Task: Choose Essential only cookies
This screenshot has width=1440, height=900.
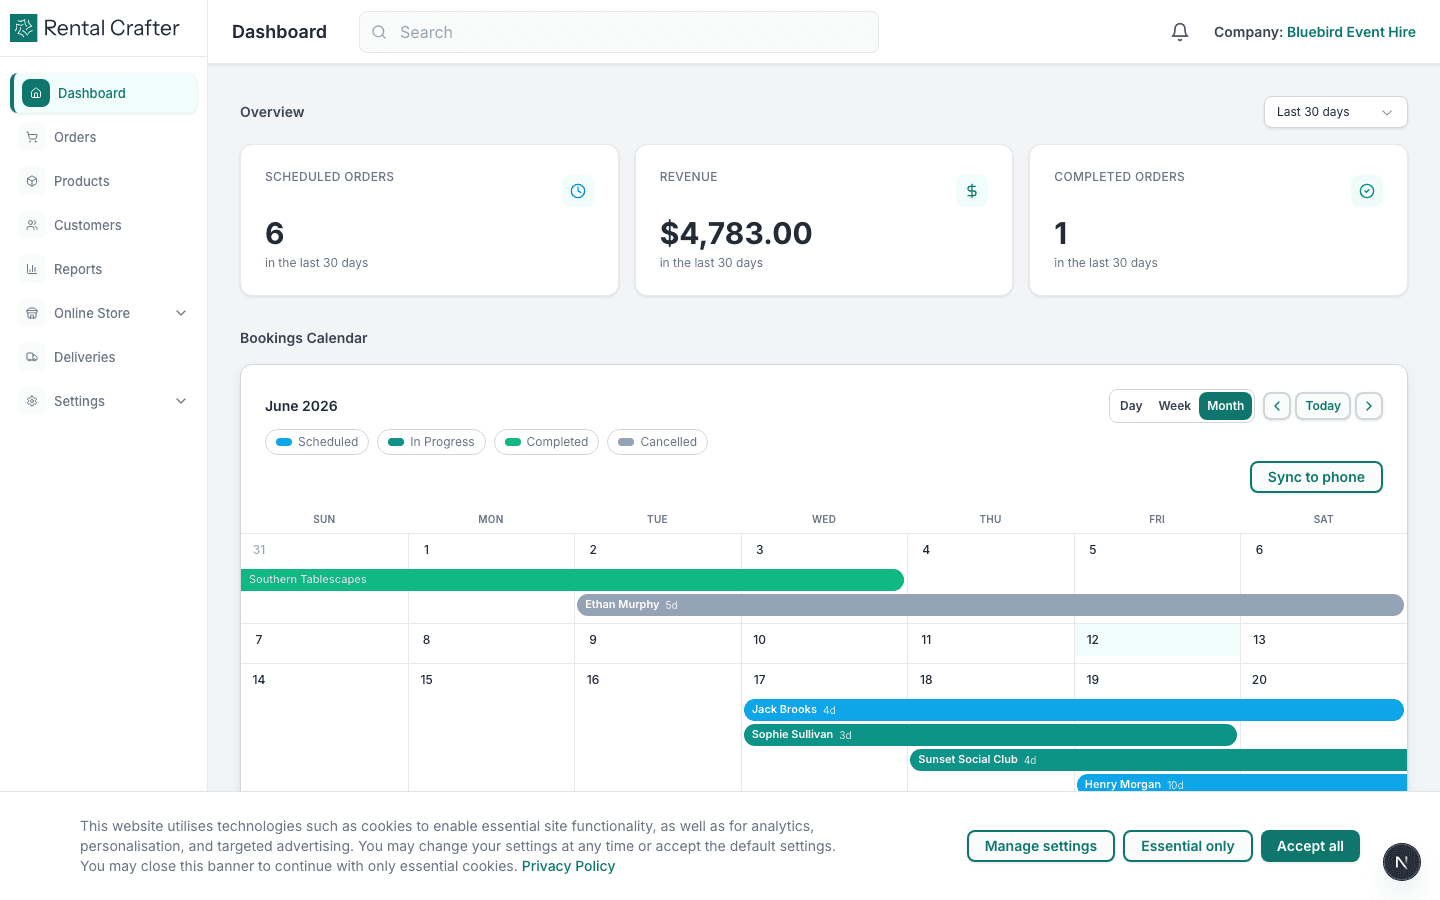Action: (x=1188, y=846)
